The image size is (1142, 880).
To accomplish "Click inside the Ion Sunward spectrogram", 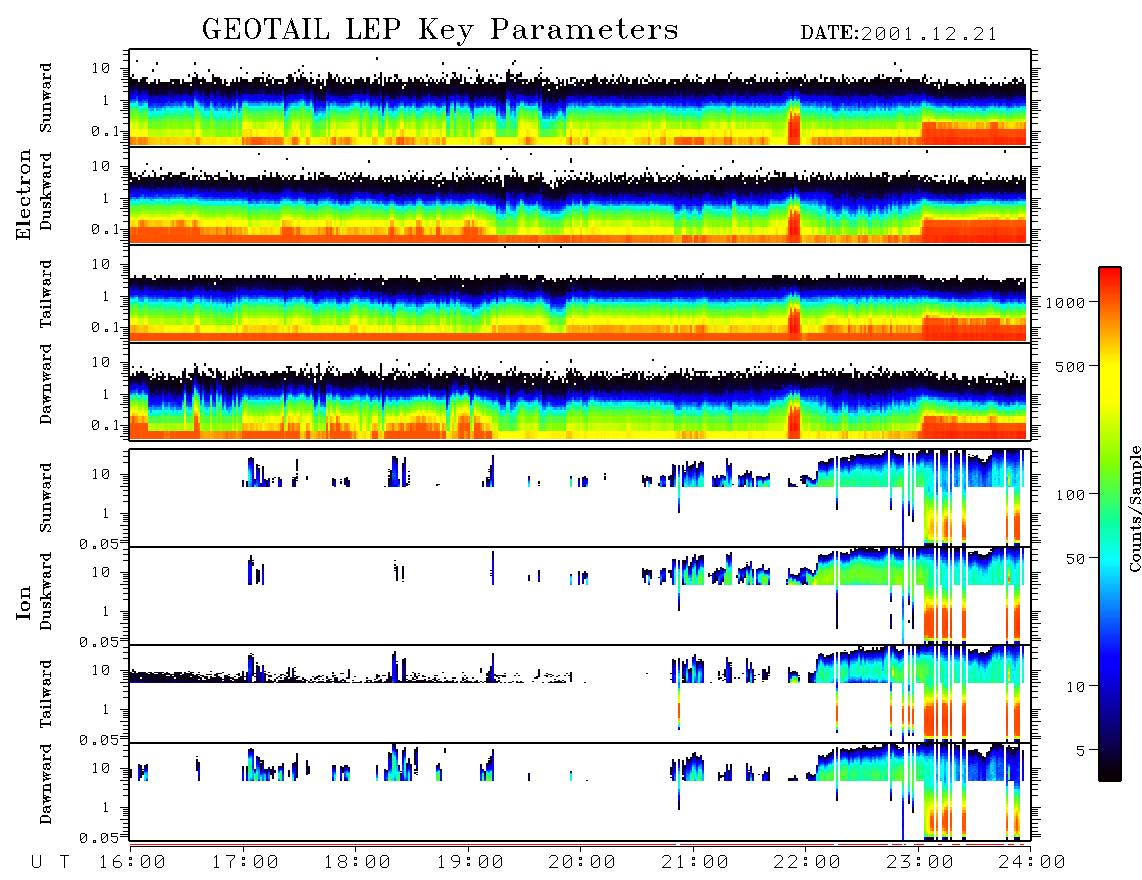I will pos(580,498).
